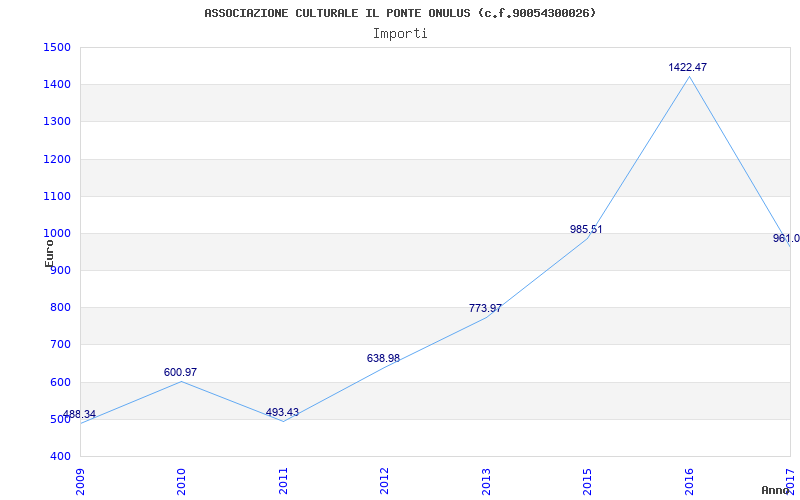
Task: Click the 1000 y-axis tick label
Action: point(57,234)
